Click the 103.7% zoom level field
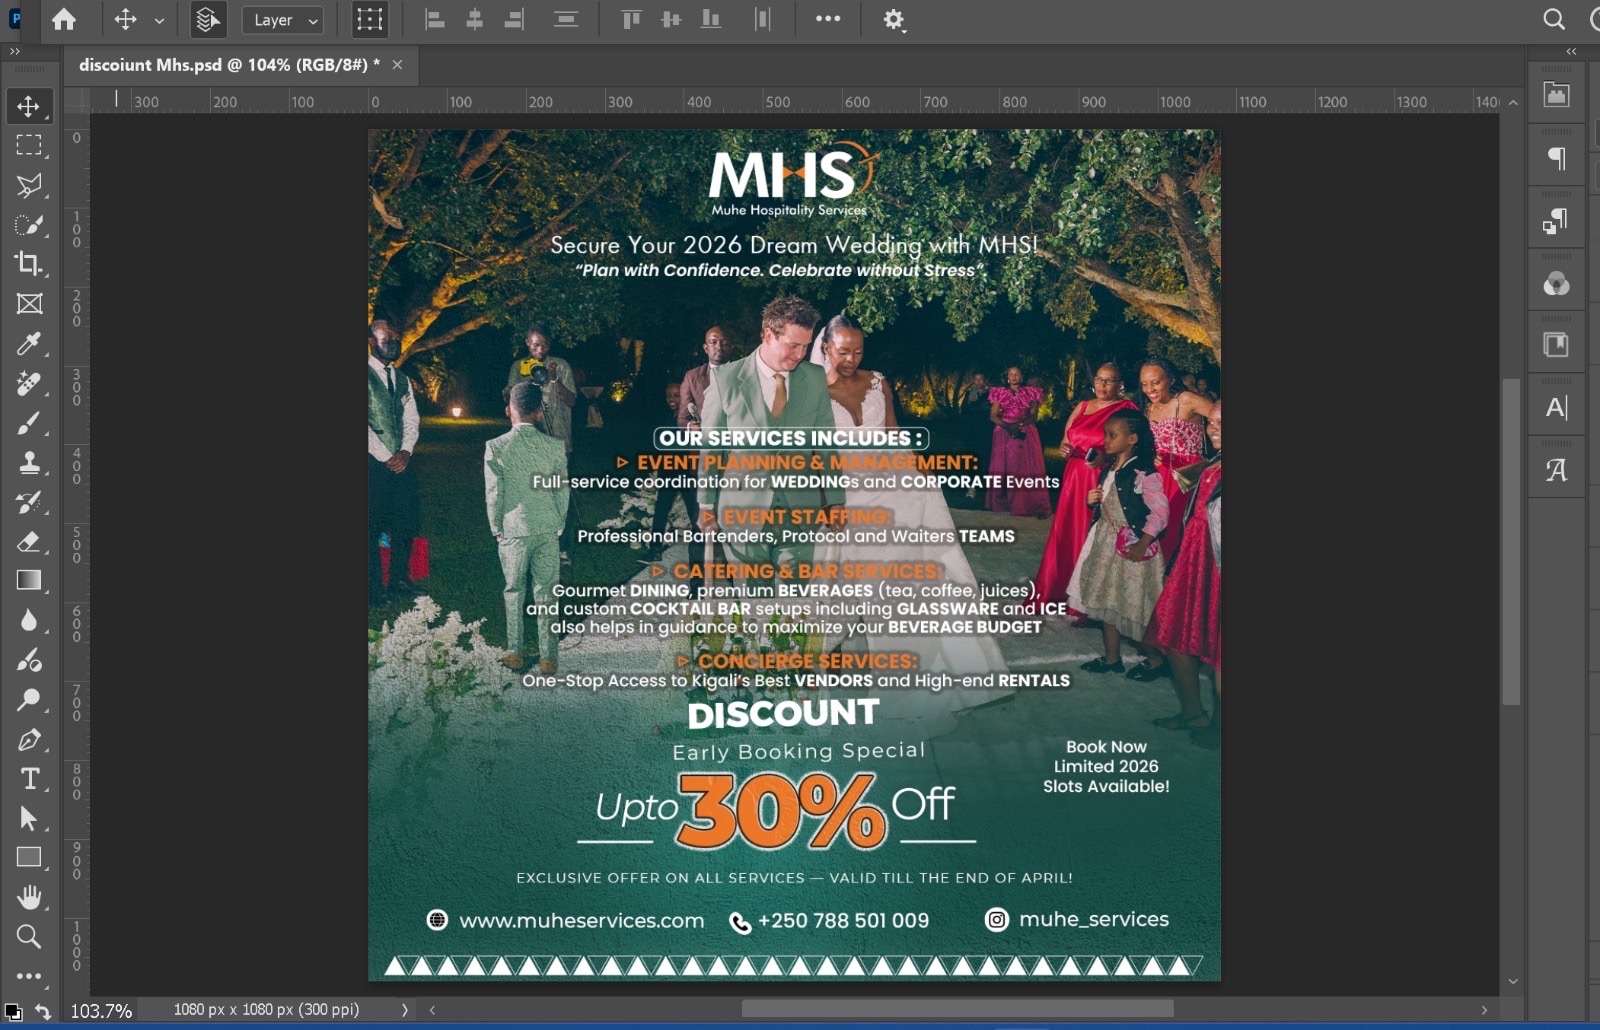This screenshot has width=1600, height=1030. [101, 1011]
